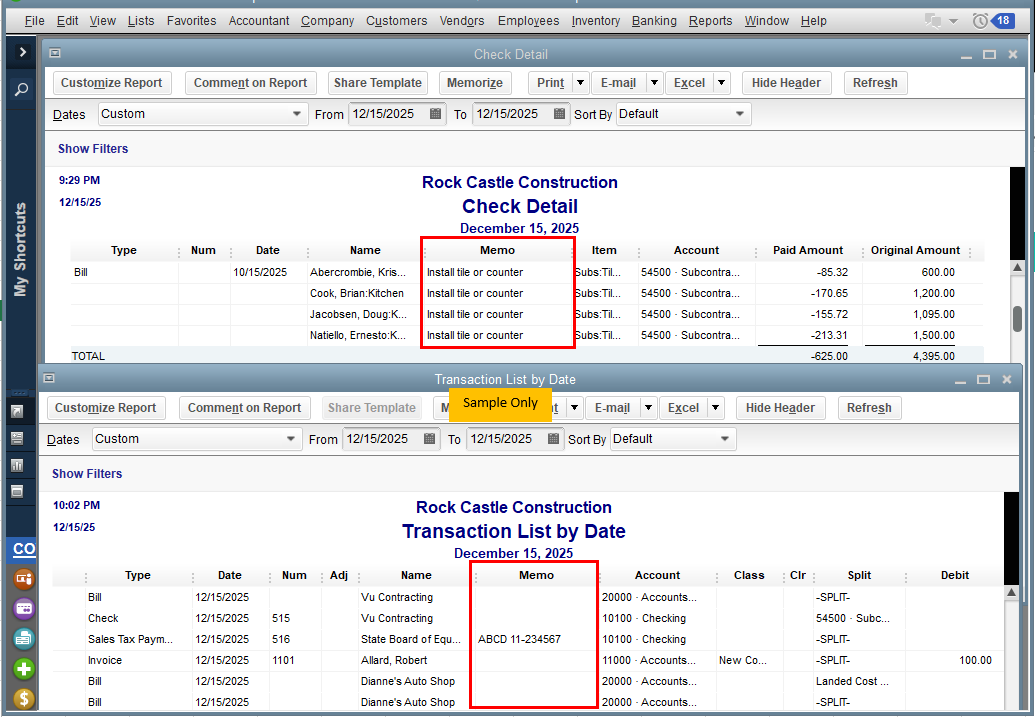Expand Sort By dropdown in Check Detail
The image size is (1035, 717).
[x=739, y=114]
